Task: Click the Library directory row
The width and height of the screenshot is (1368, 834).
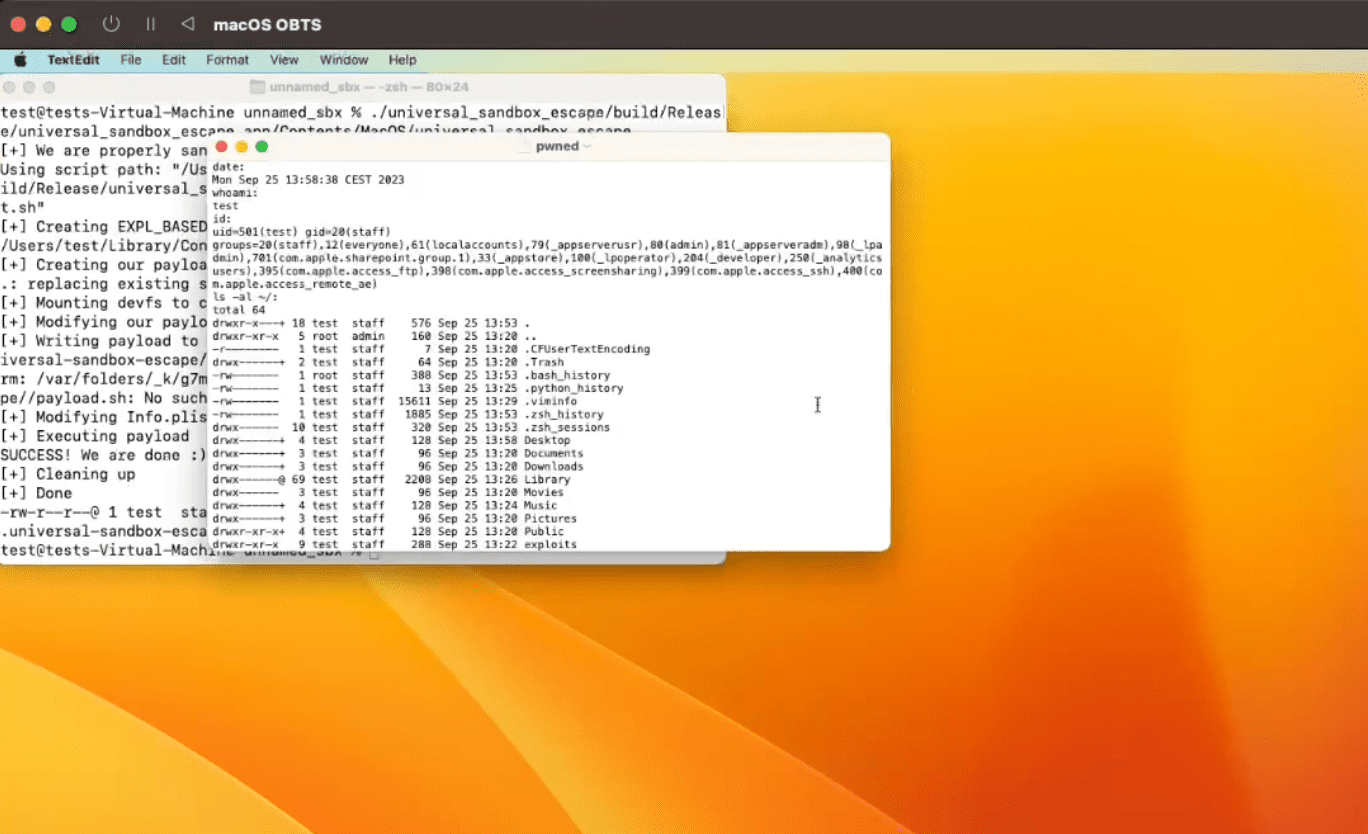Action: pyautogui.click(x=391, y=479)
